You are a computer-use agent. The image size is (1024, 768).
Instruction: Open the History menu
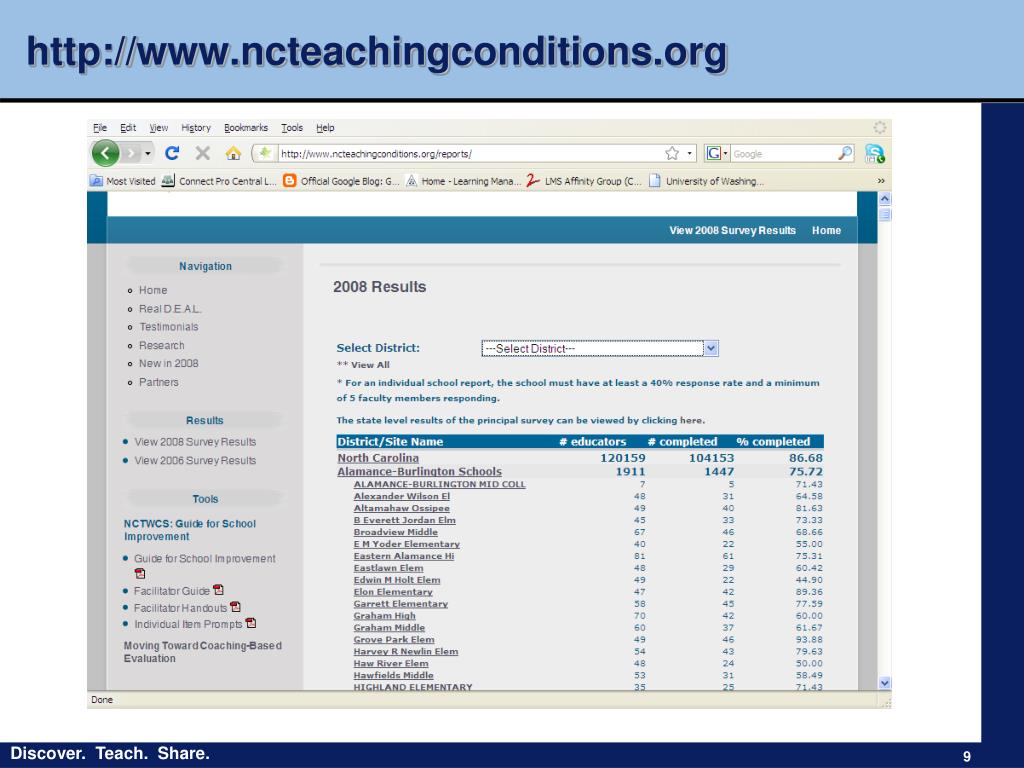(196, 127)
